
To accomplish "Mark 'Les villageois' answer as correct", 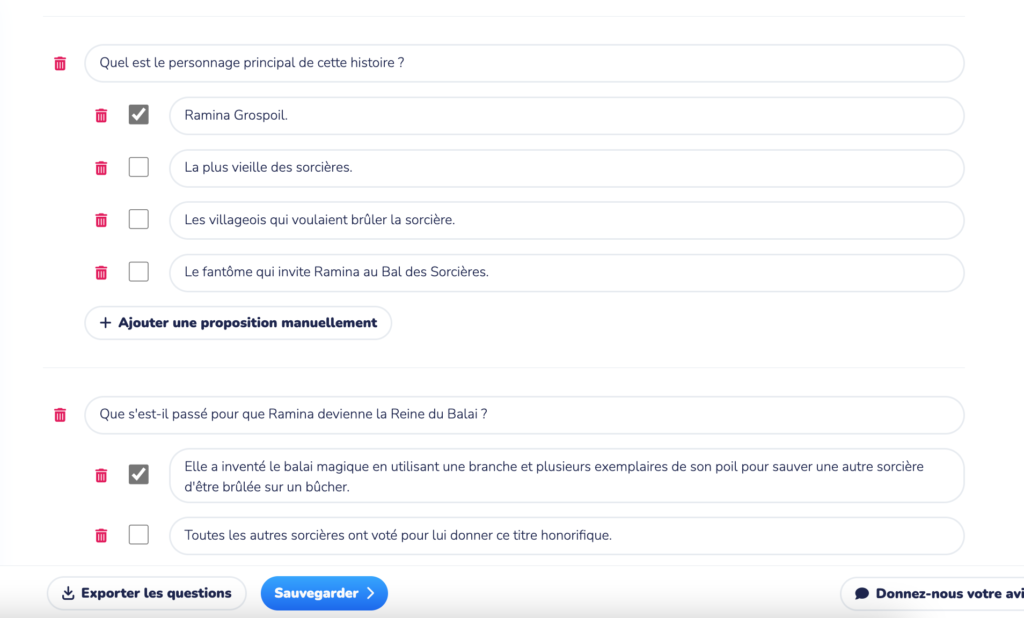I will pos(139,219).
